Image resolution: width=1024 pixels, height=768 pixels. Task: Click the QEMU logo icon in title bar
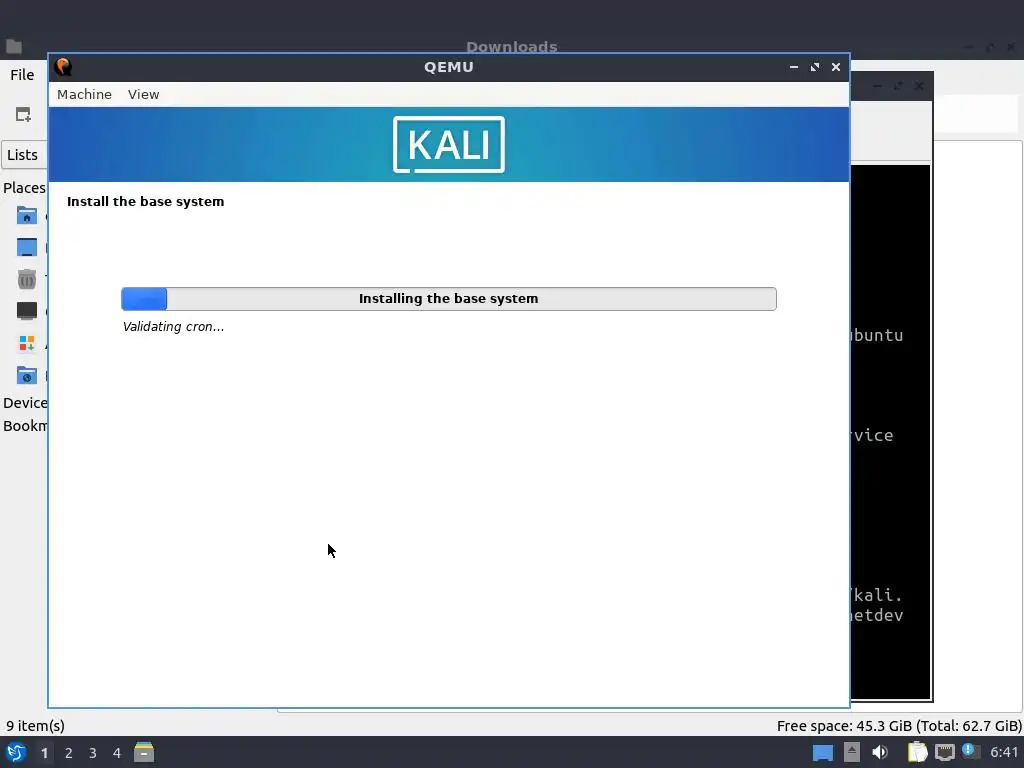pos(63,67)
